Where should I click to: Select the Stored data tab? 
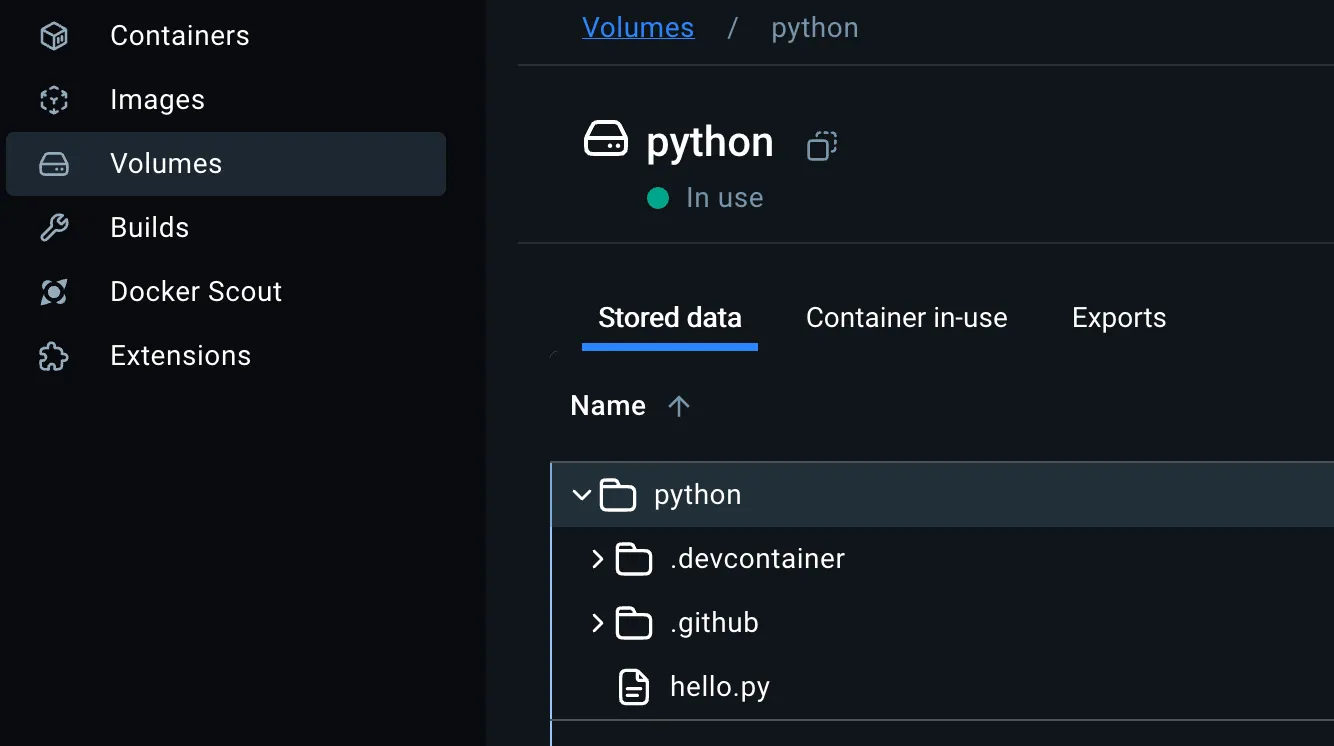point(669,317)
